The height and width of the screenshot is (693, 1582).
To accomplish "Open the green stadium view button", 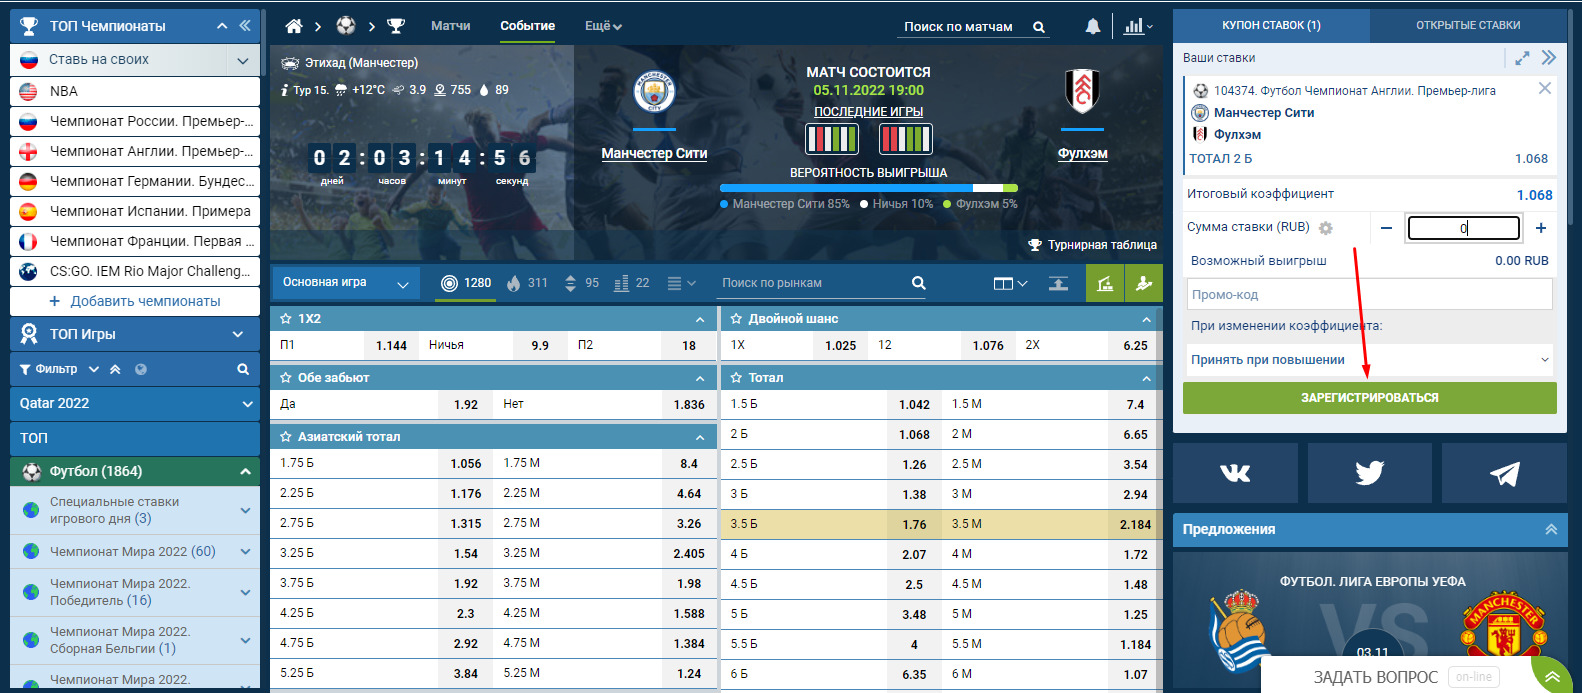I will pos(1105,284).
